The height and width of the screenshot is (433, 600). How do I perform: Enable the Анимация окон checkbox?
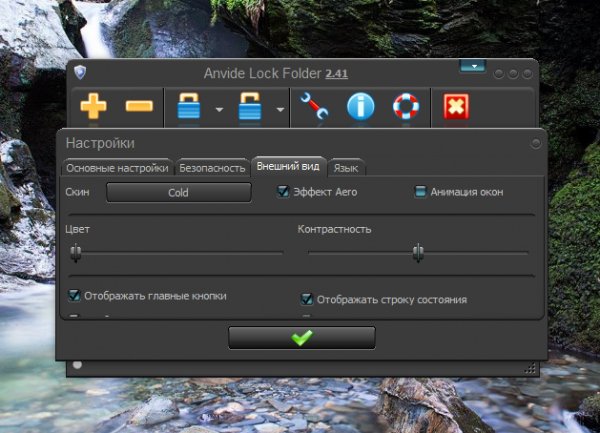coord(421,191)
